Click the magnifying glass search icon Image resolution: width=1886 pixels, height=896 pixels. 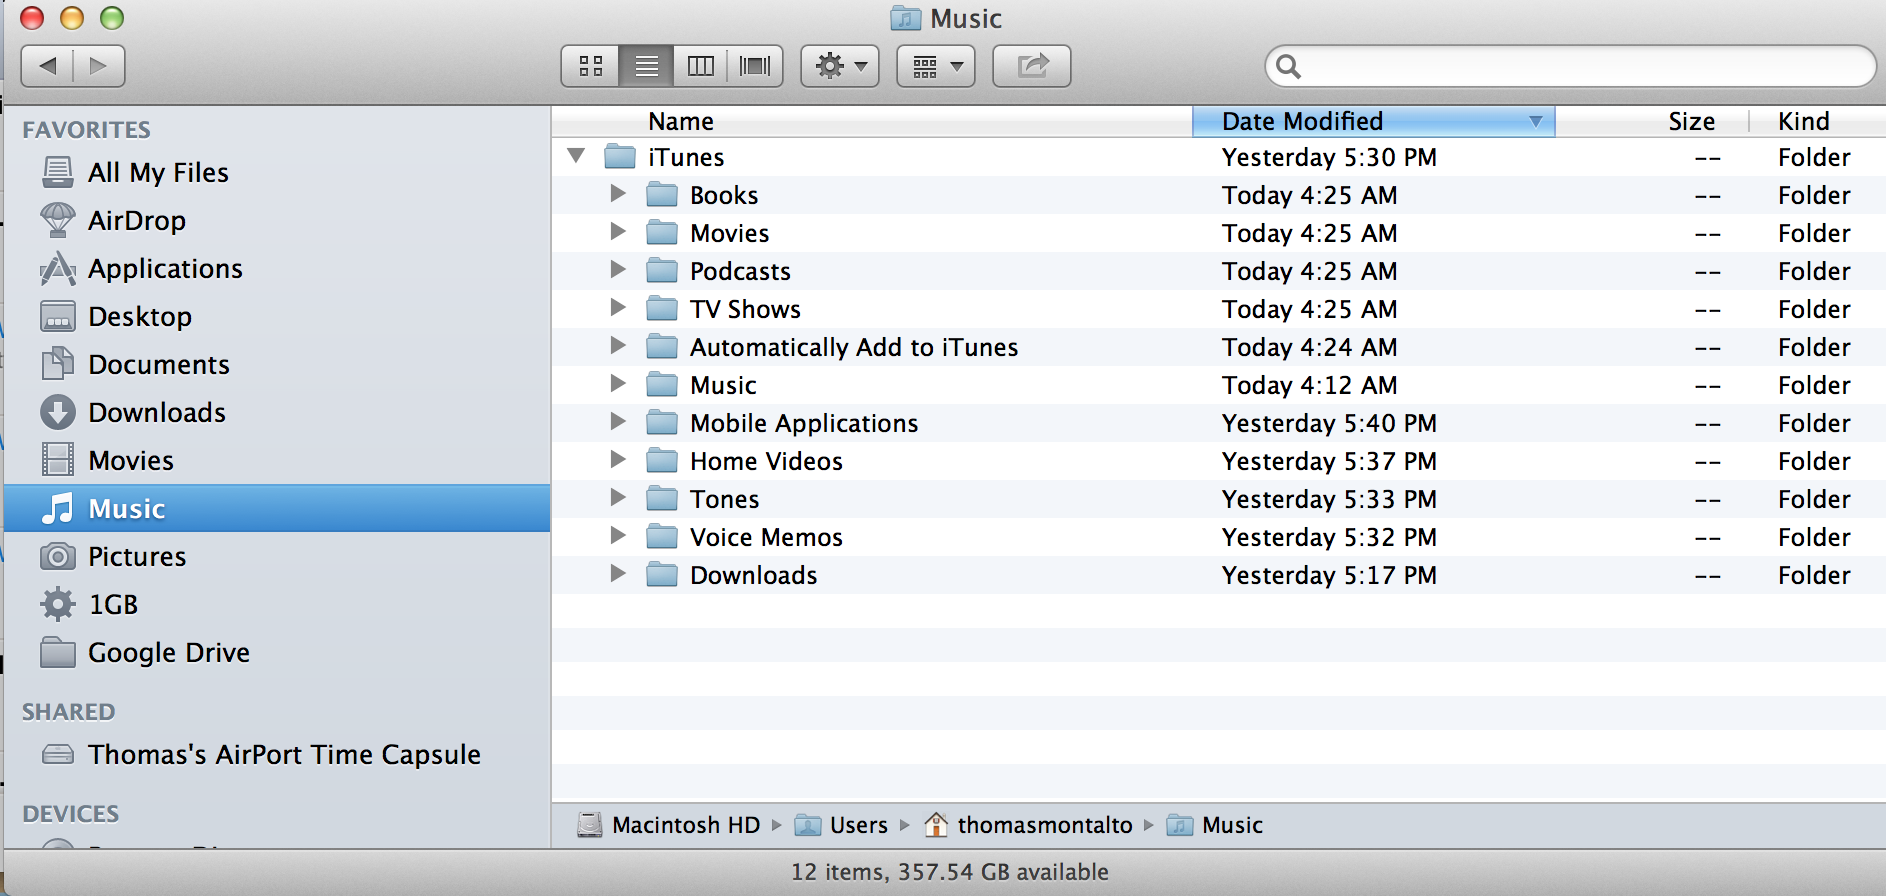(1289, 67)
